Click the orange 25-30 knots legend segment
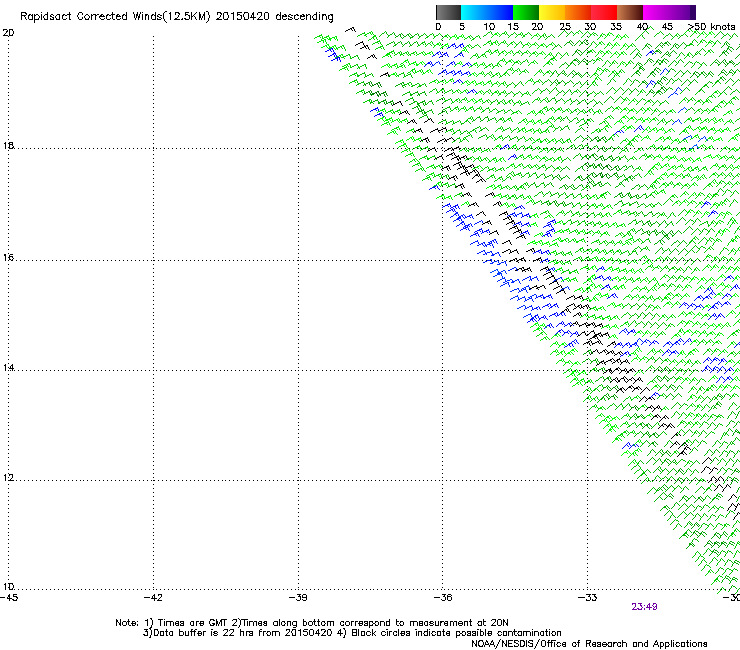The height and width of the screenshot is (650, 740). 578,12
